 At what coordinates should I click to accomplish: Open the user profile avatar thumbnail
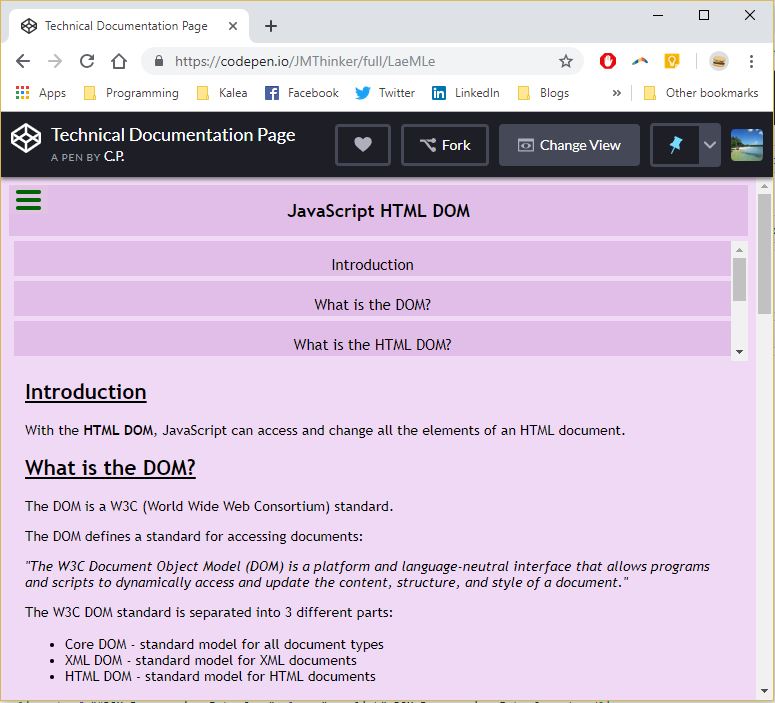click(x=747, y=145)
